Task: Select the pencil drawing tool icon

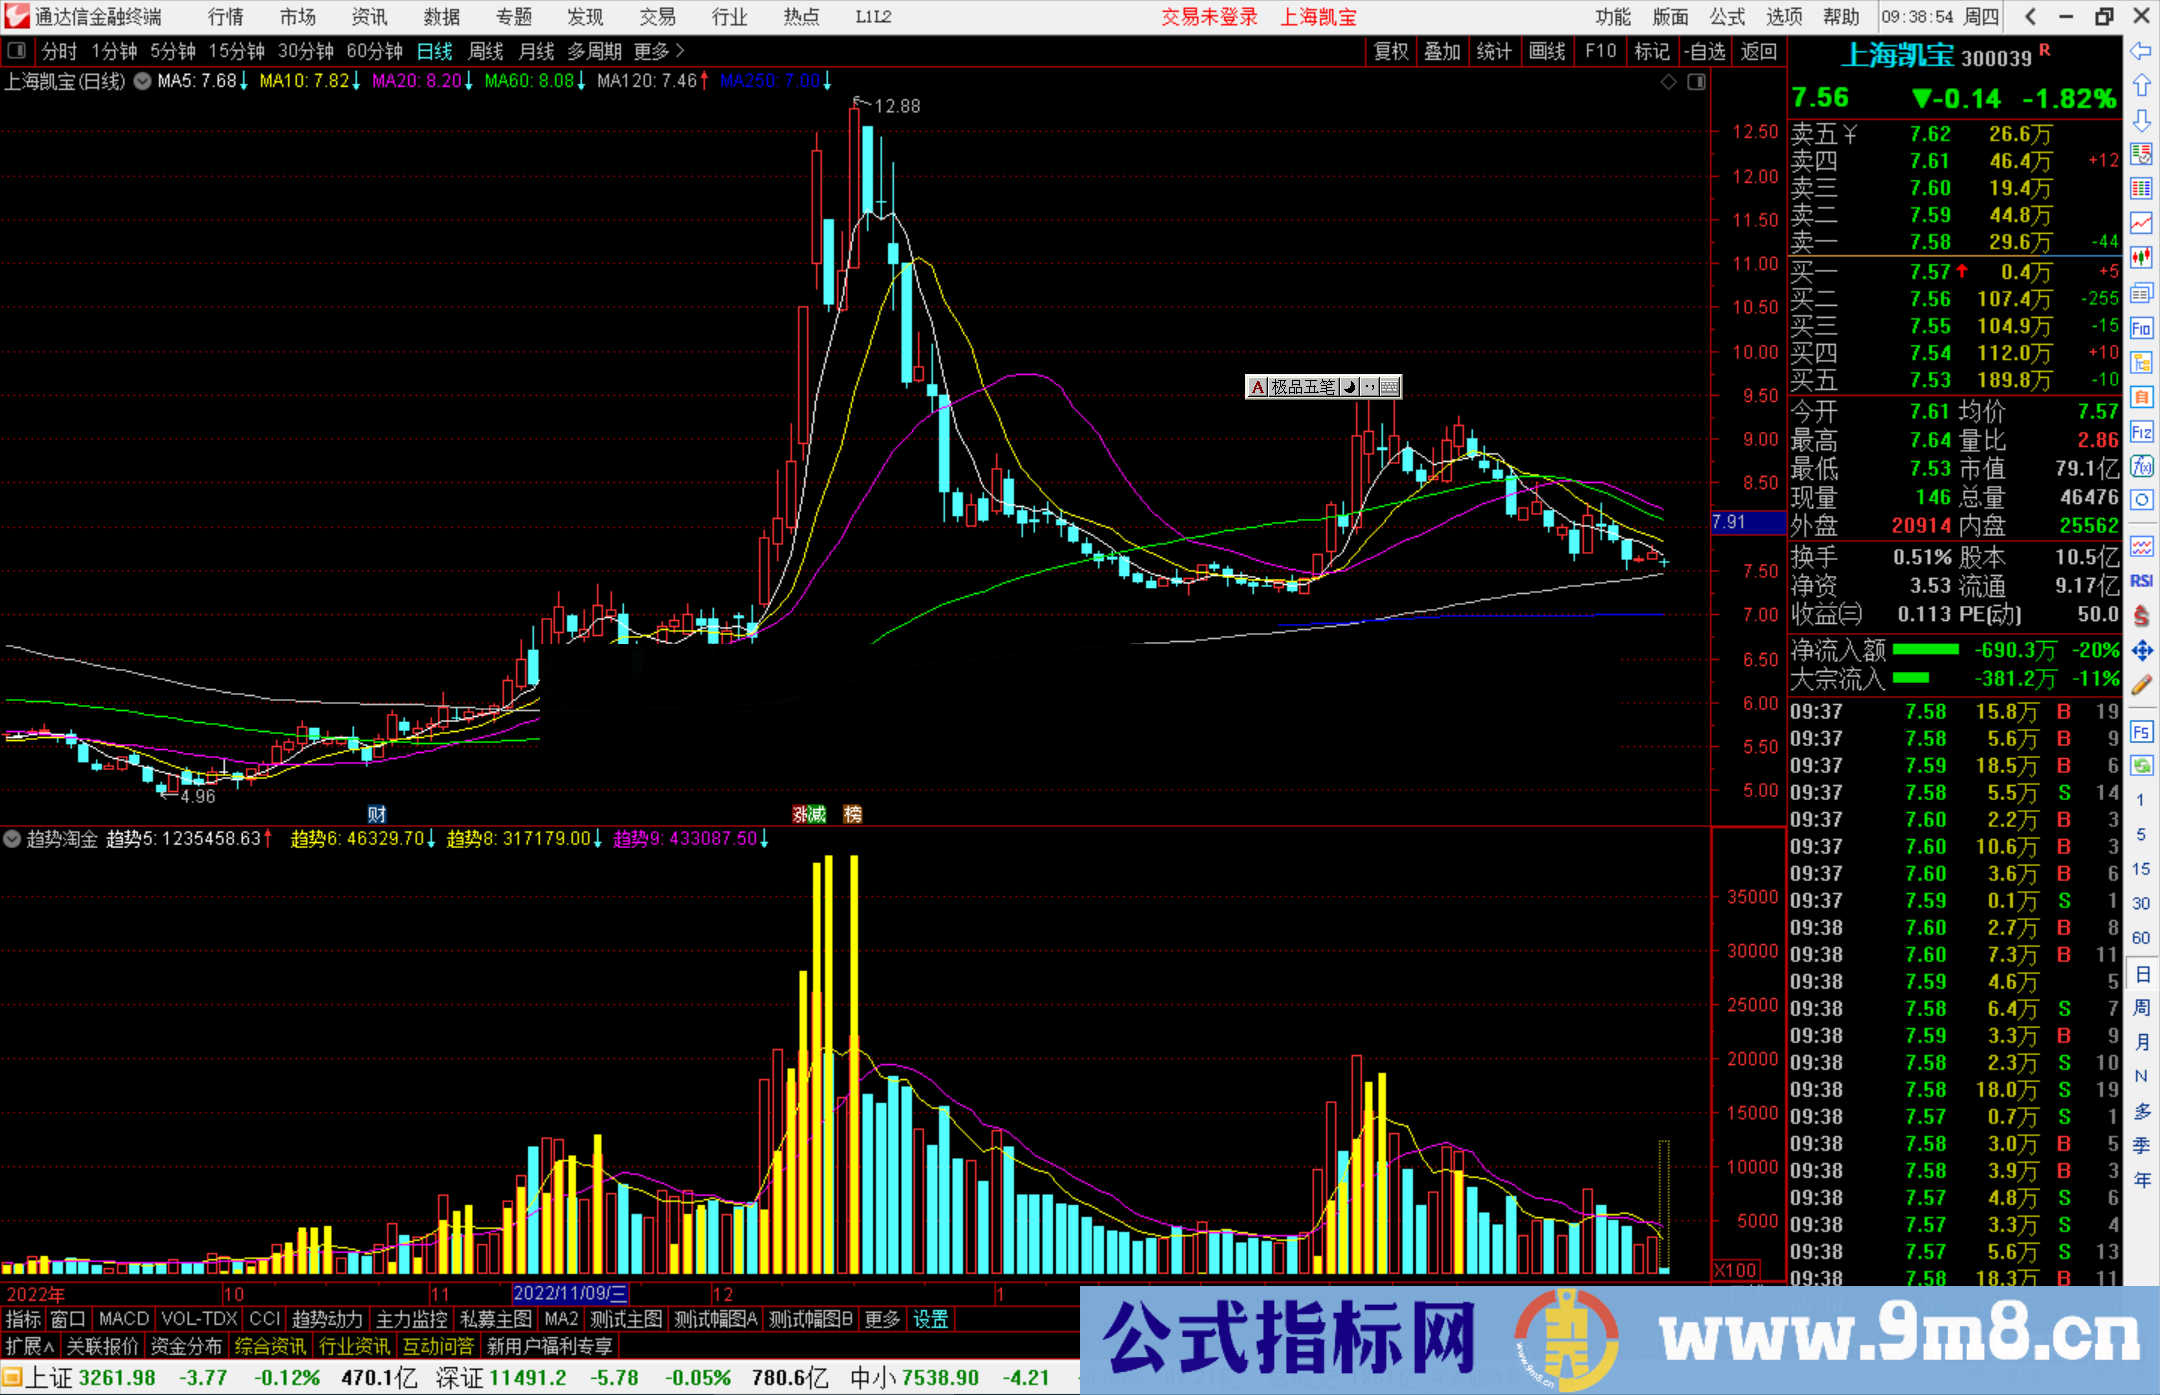Action: 2141,685
